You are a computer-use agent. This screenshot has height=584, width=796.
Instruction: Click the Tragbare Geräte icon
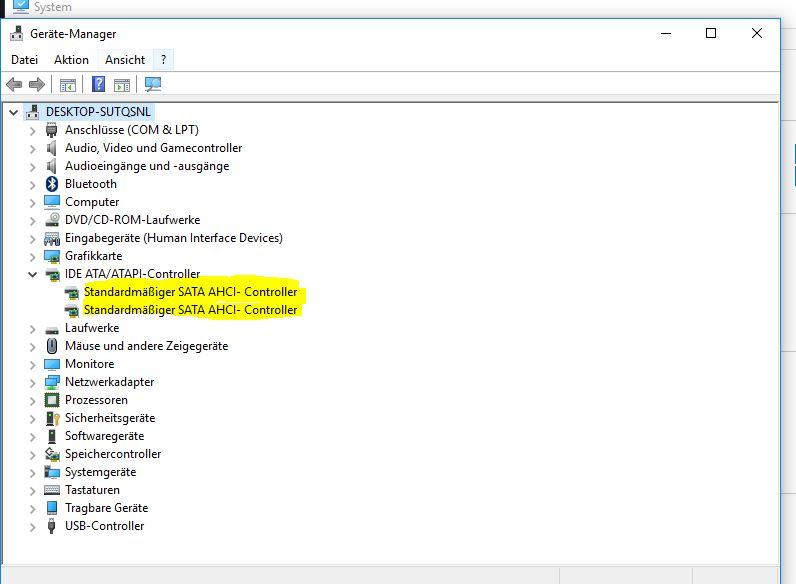pos(52,508)
